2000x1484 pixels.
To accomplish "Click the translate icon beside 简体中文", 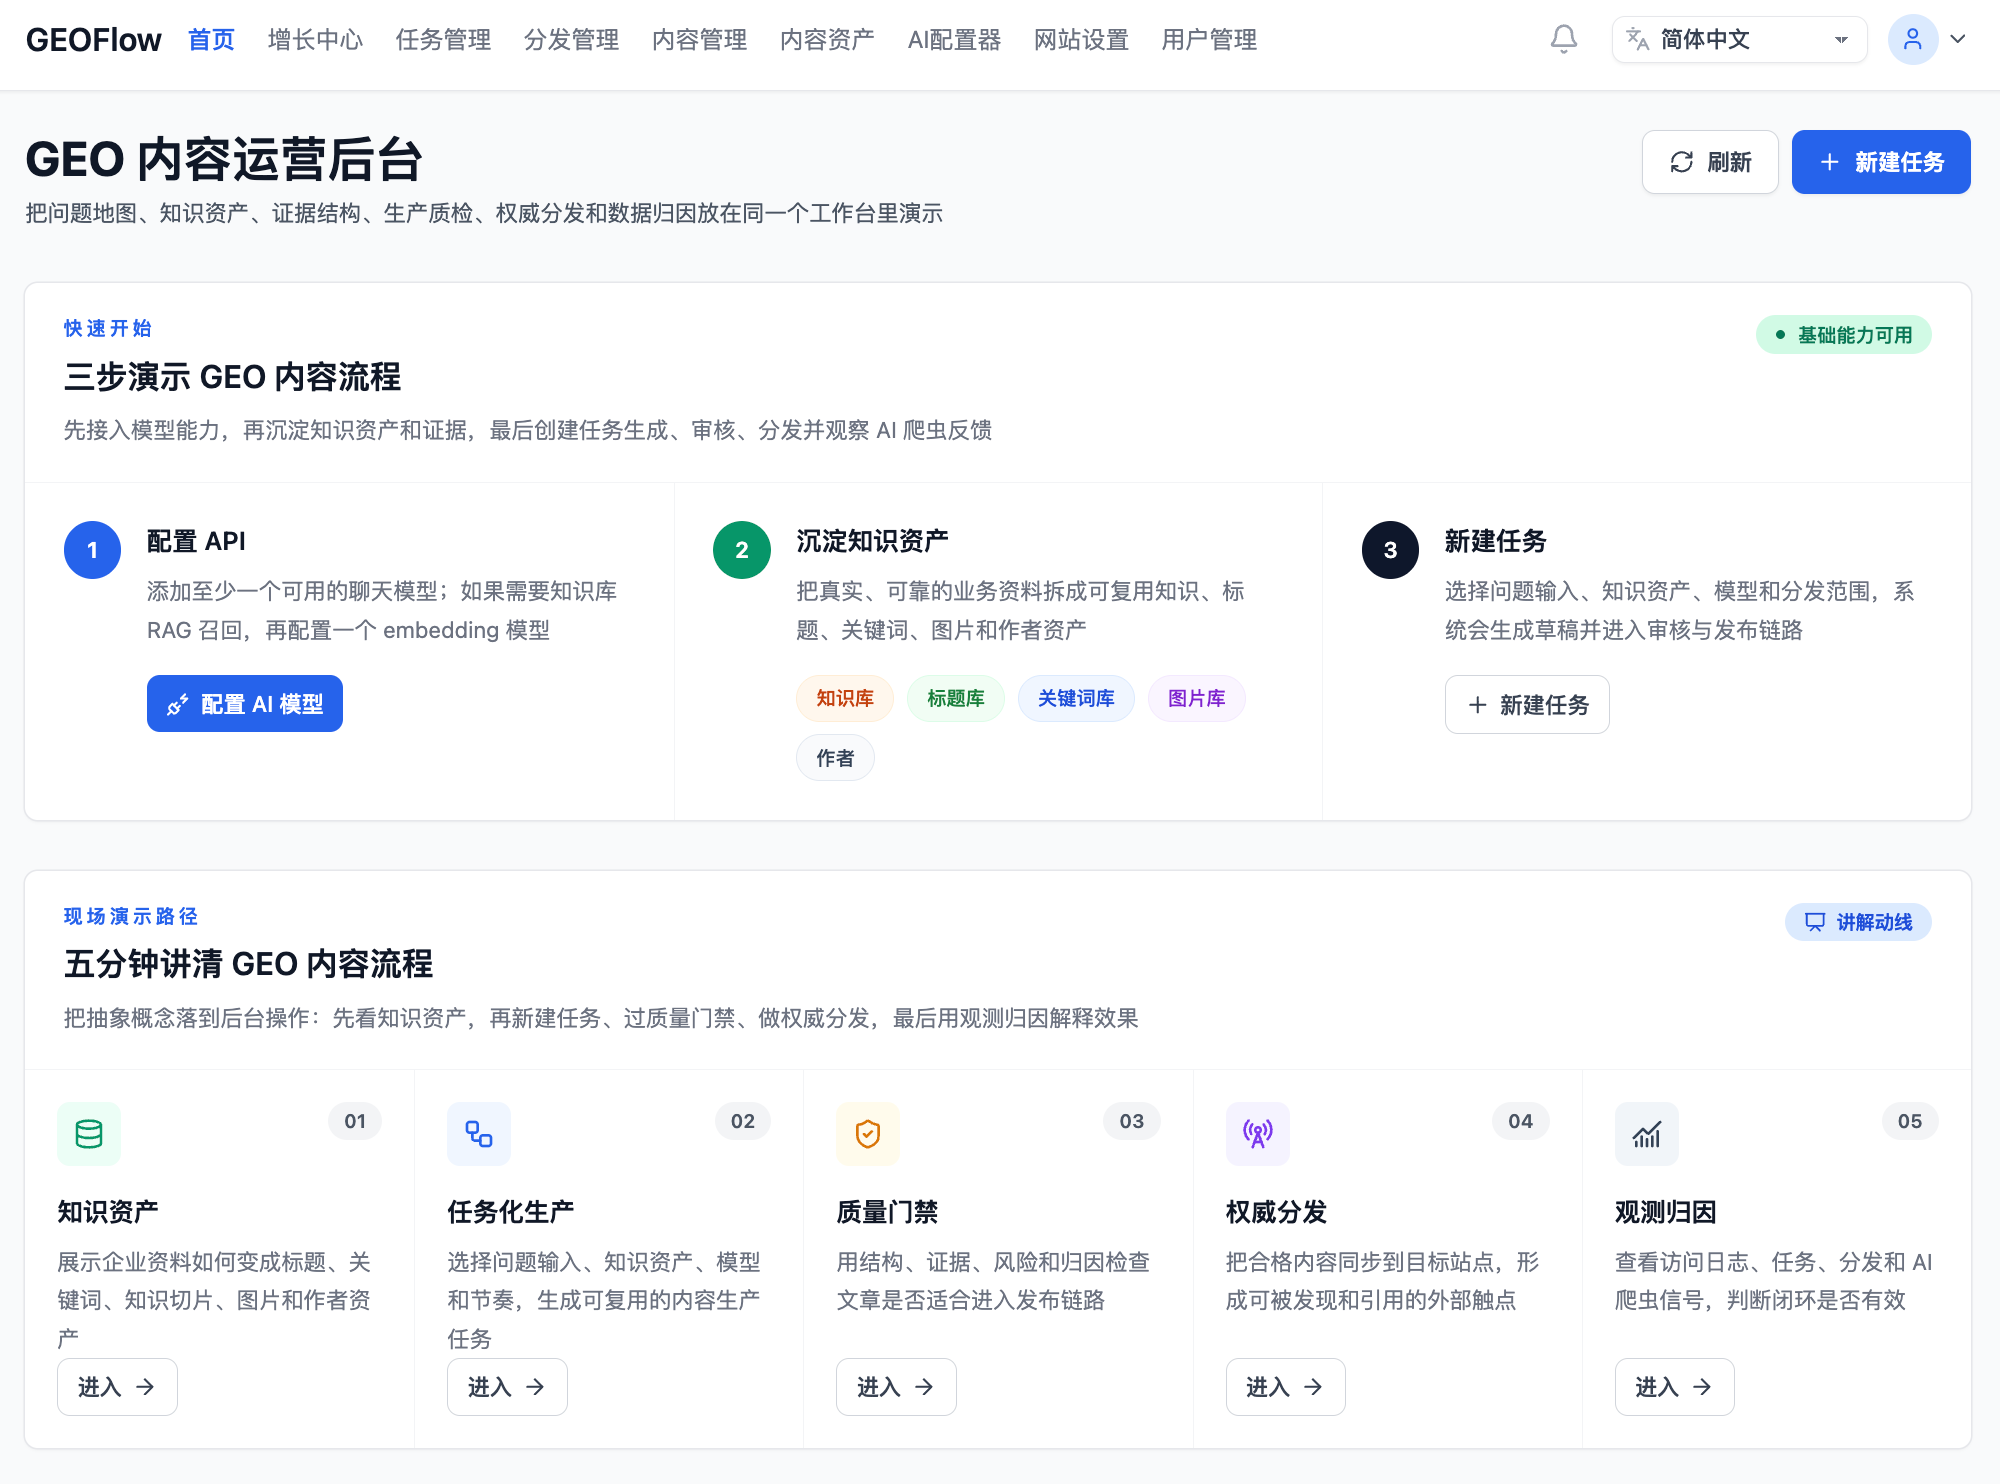I will [1637, 40].
